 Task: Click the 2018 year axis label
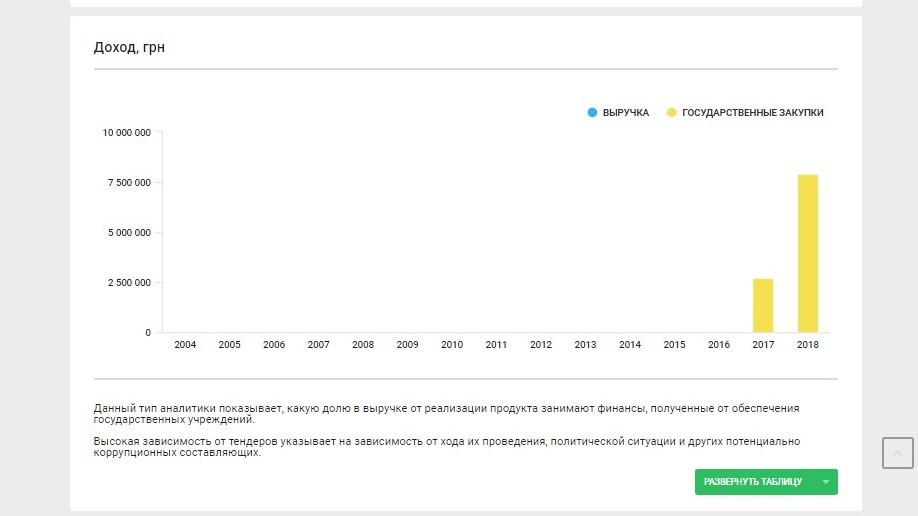[x=808, y=345]
